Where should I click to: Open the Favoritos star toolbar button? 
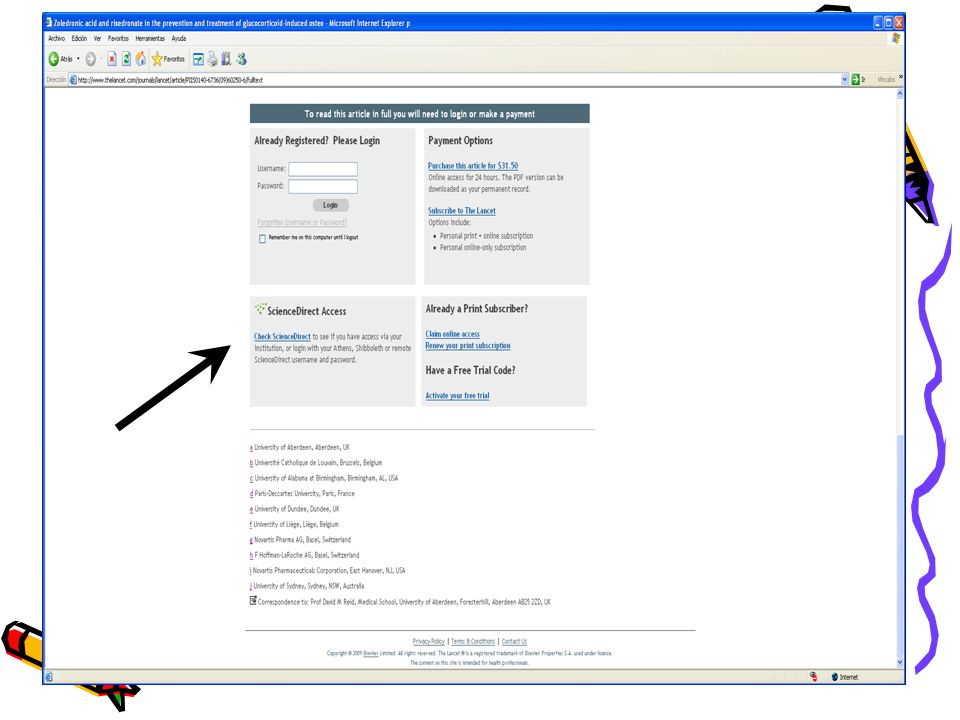(x=168, y=59)
